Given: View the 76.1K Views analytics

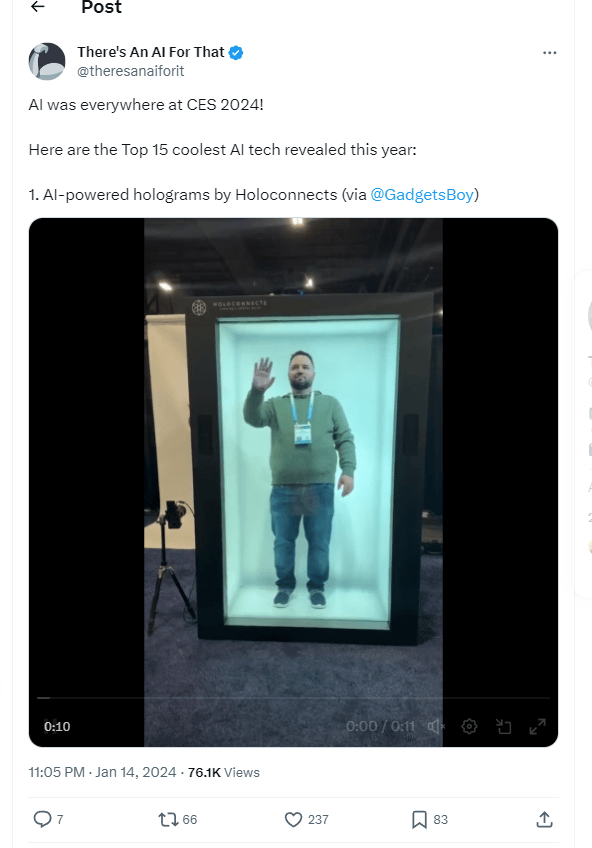Looking at the screenshot, I should (224, 772).
